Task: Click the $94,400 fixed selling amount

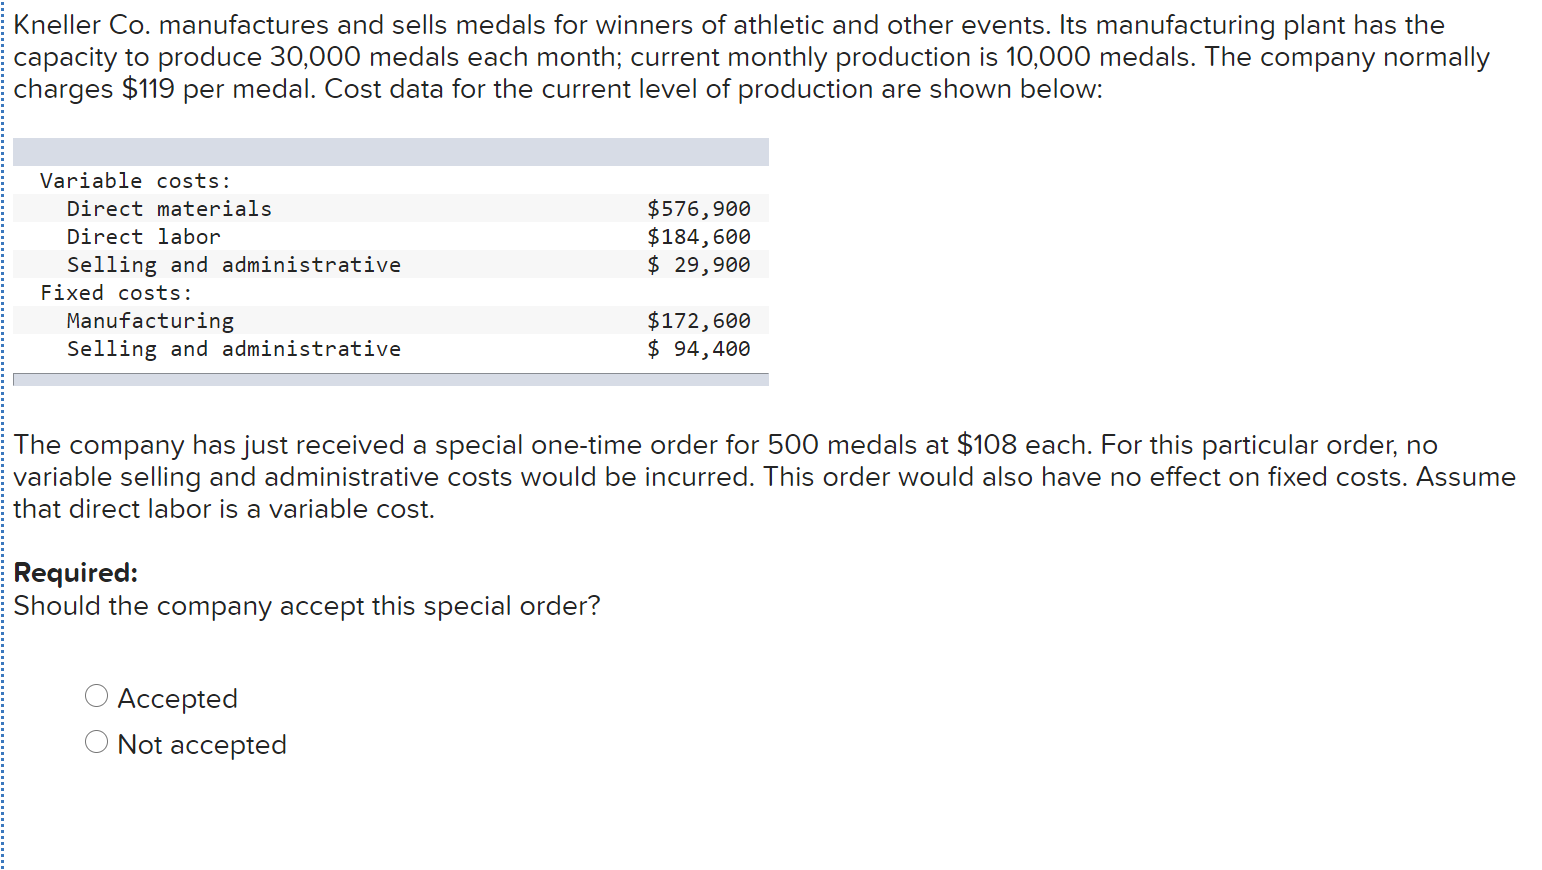Action: pyautogui.click(x=698, y=349)
